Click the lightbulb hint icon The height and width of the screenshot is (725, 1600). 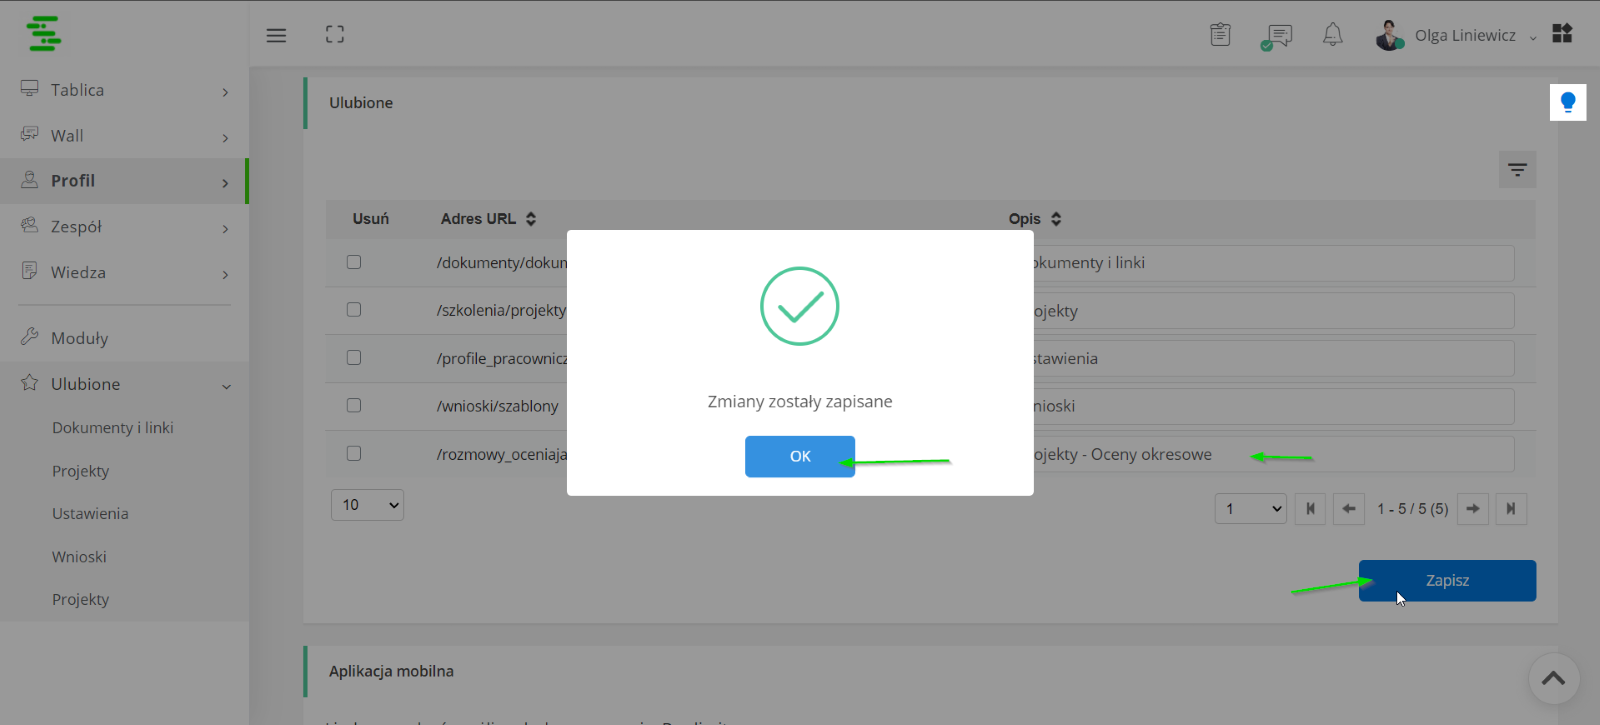(x=1568, y=102)
